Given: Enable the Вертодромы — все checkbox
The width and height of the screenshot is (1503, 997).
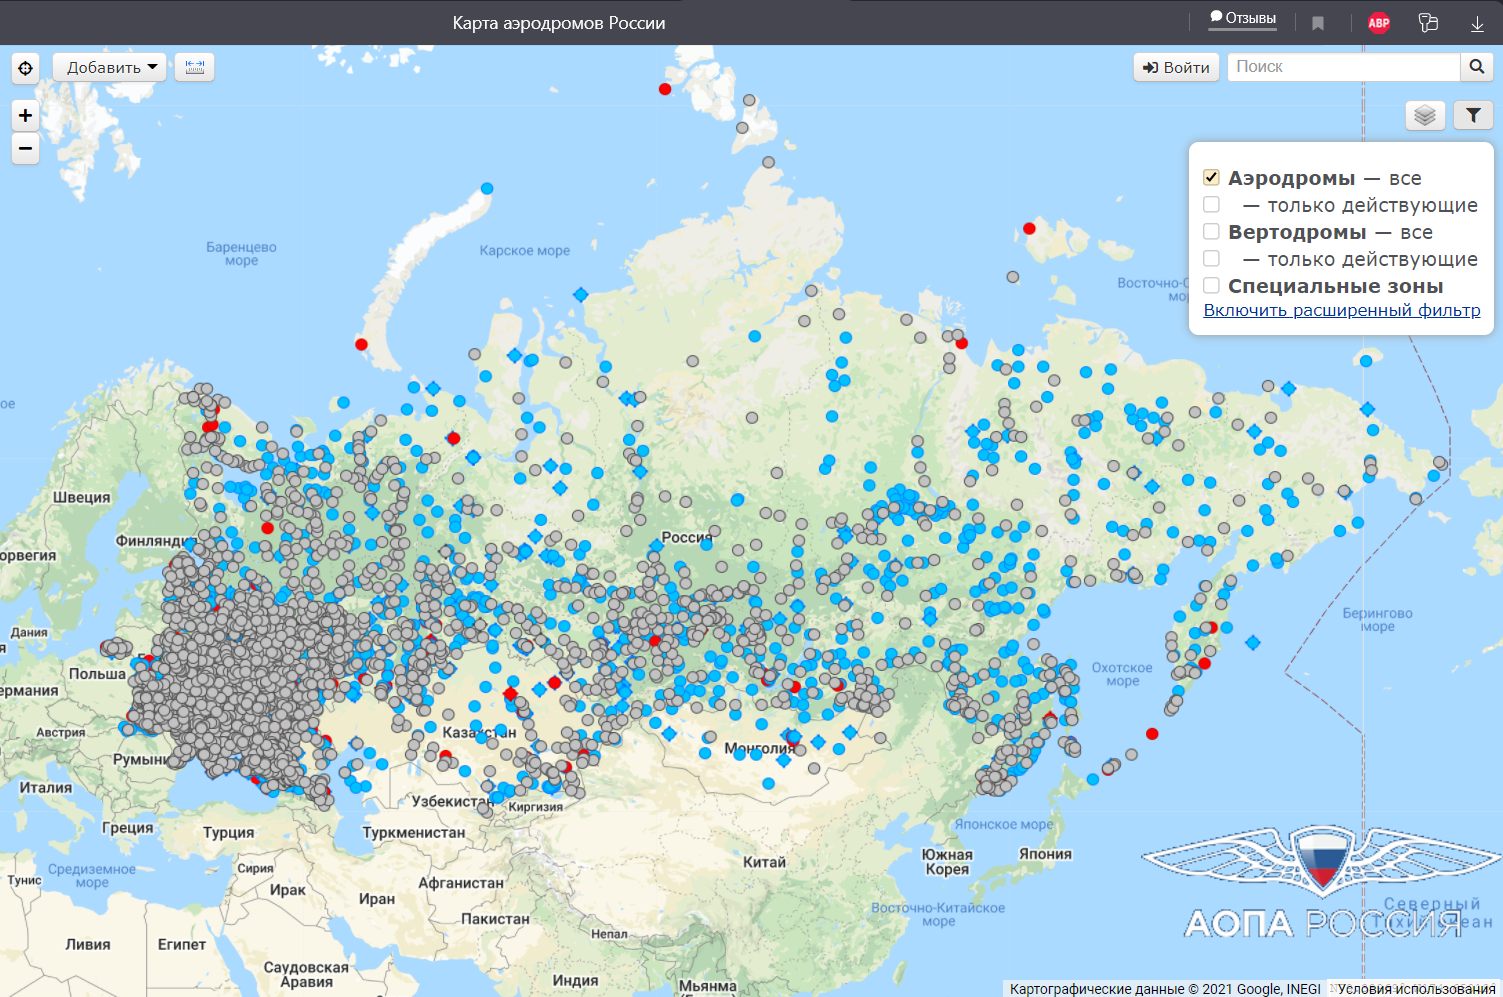Looking at the screenshot, I should [1211, 231].
